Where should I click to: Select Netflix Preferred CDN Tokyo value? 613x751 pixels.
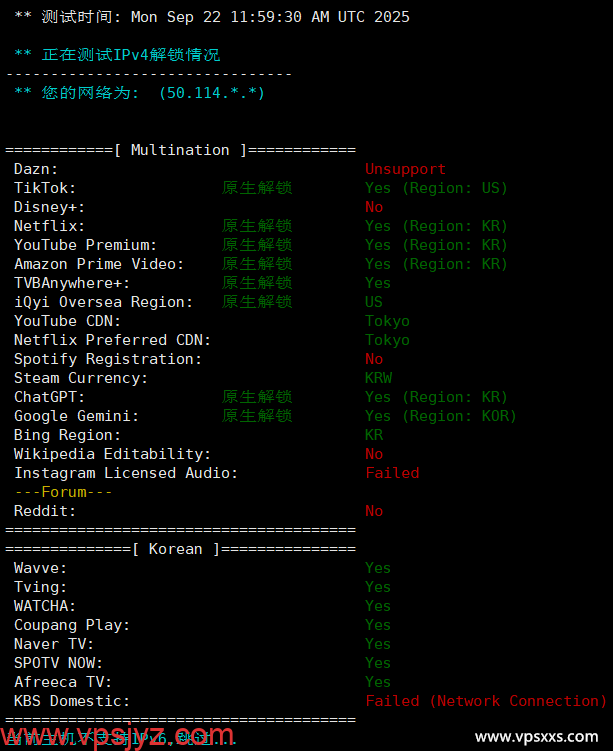pyautogui.click(x=387, y=340)
